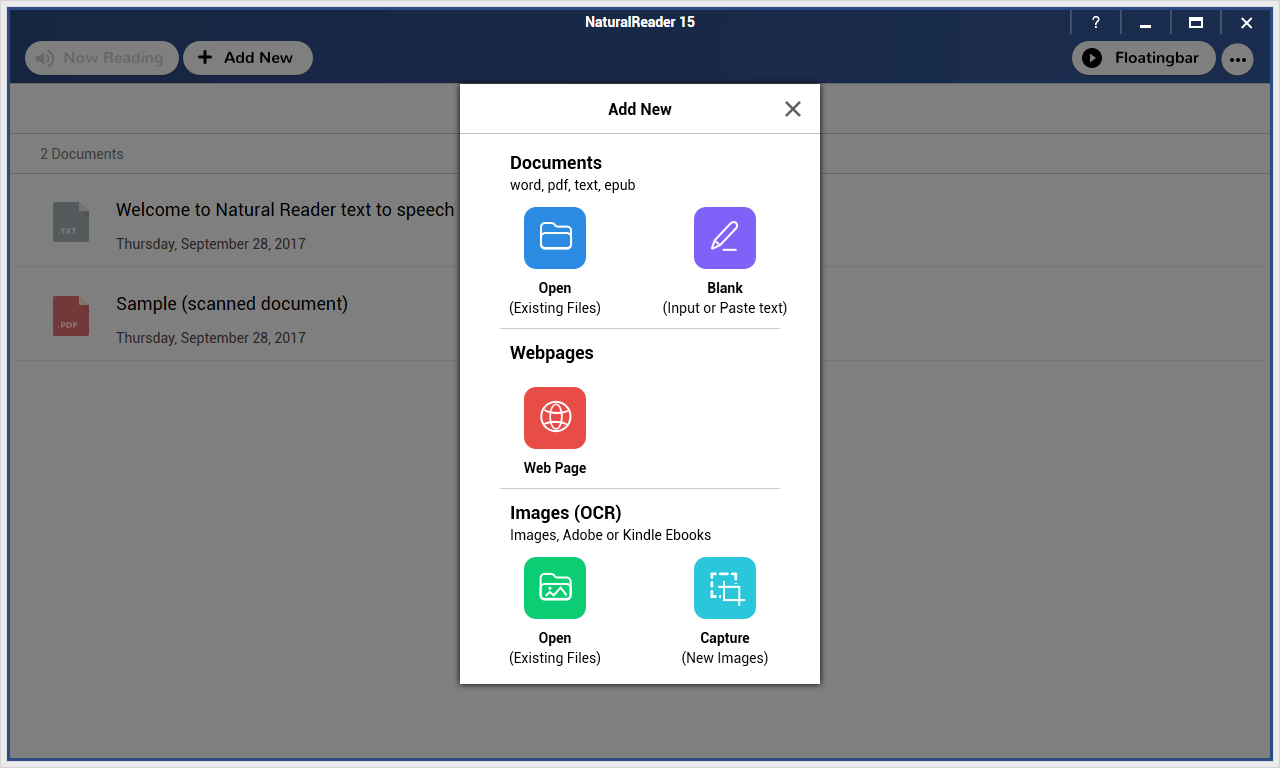Close the NaturalReader 15 window
Screen dimensions: 1280x768
[1246, 22]
